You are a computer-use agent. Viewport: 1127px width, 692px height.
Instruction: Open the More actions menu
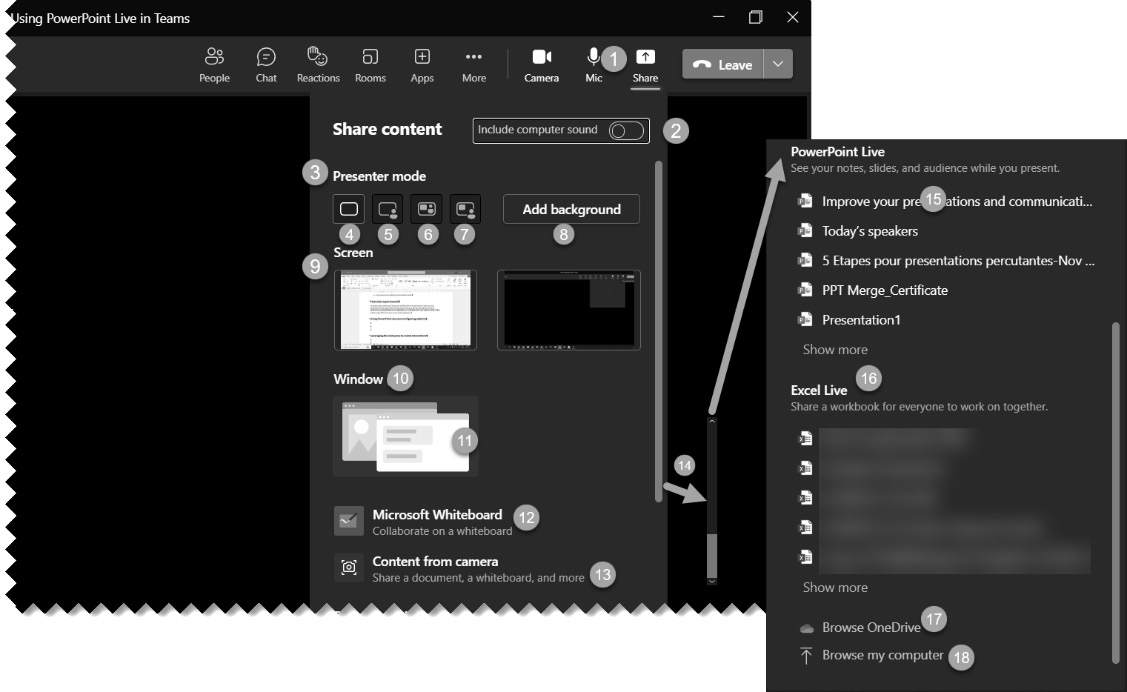tap(474, 65)
